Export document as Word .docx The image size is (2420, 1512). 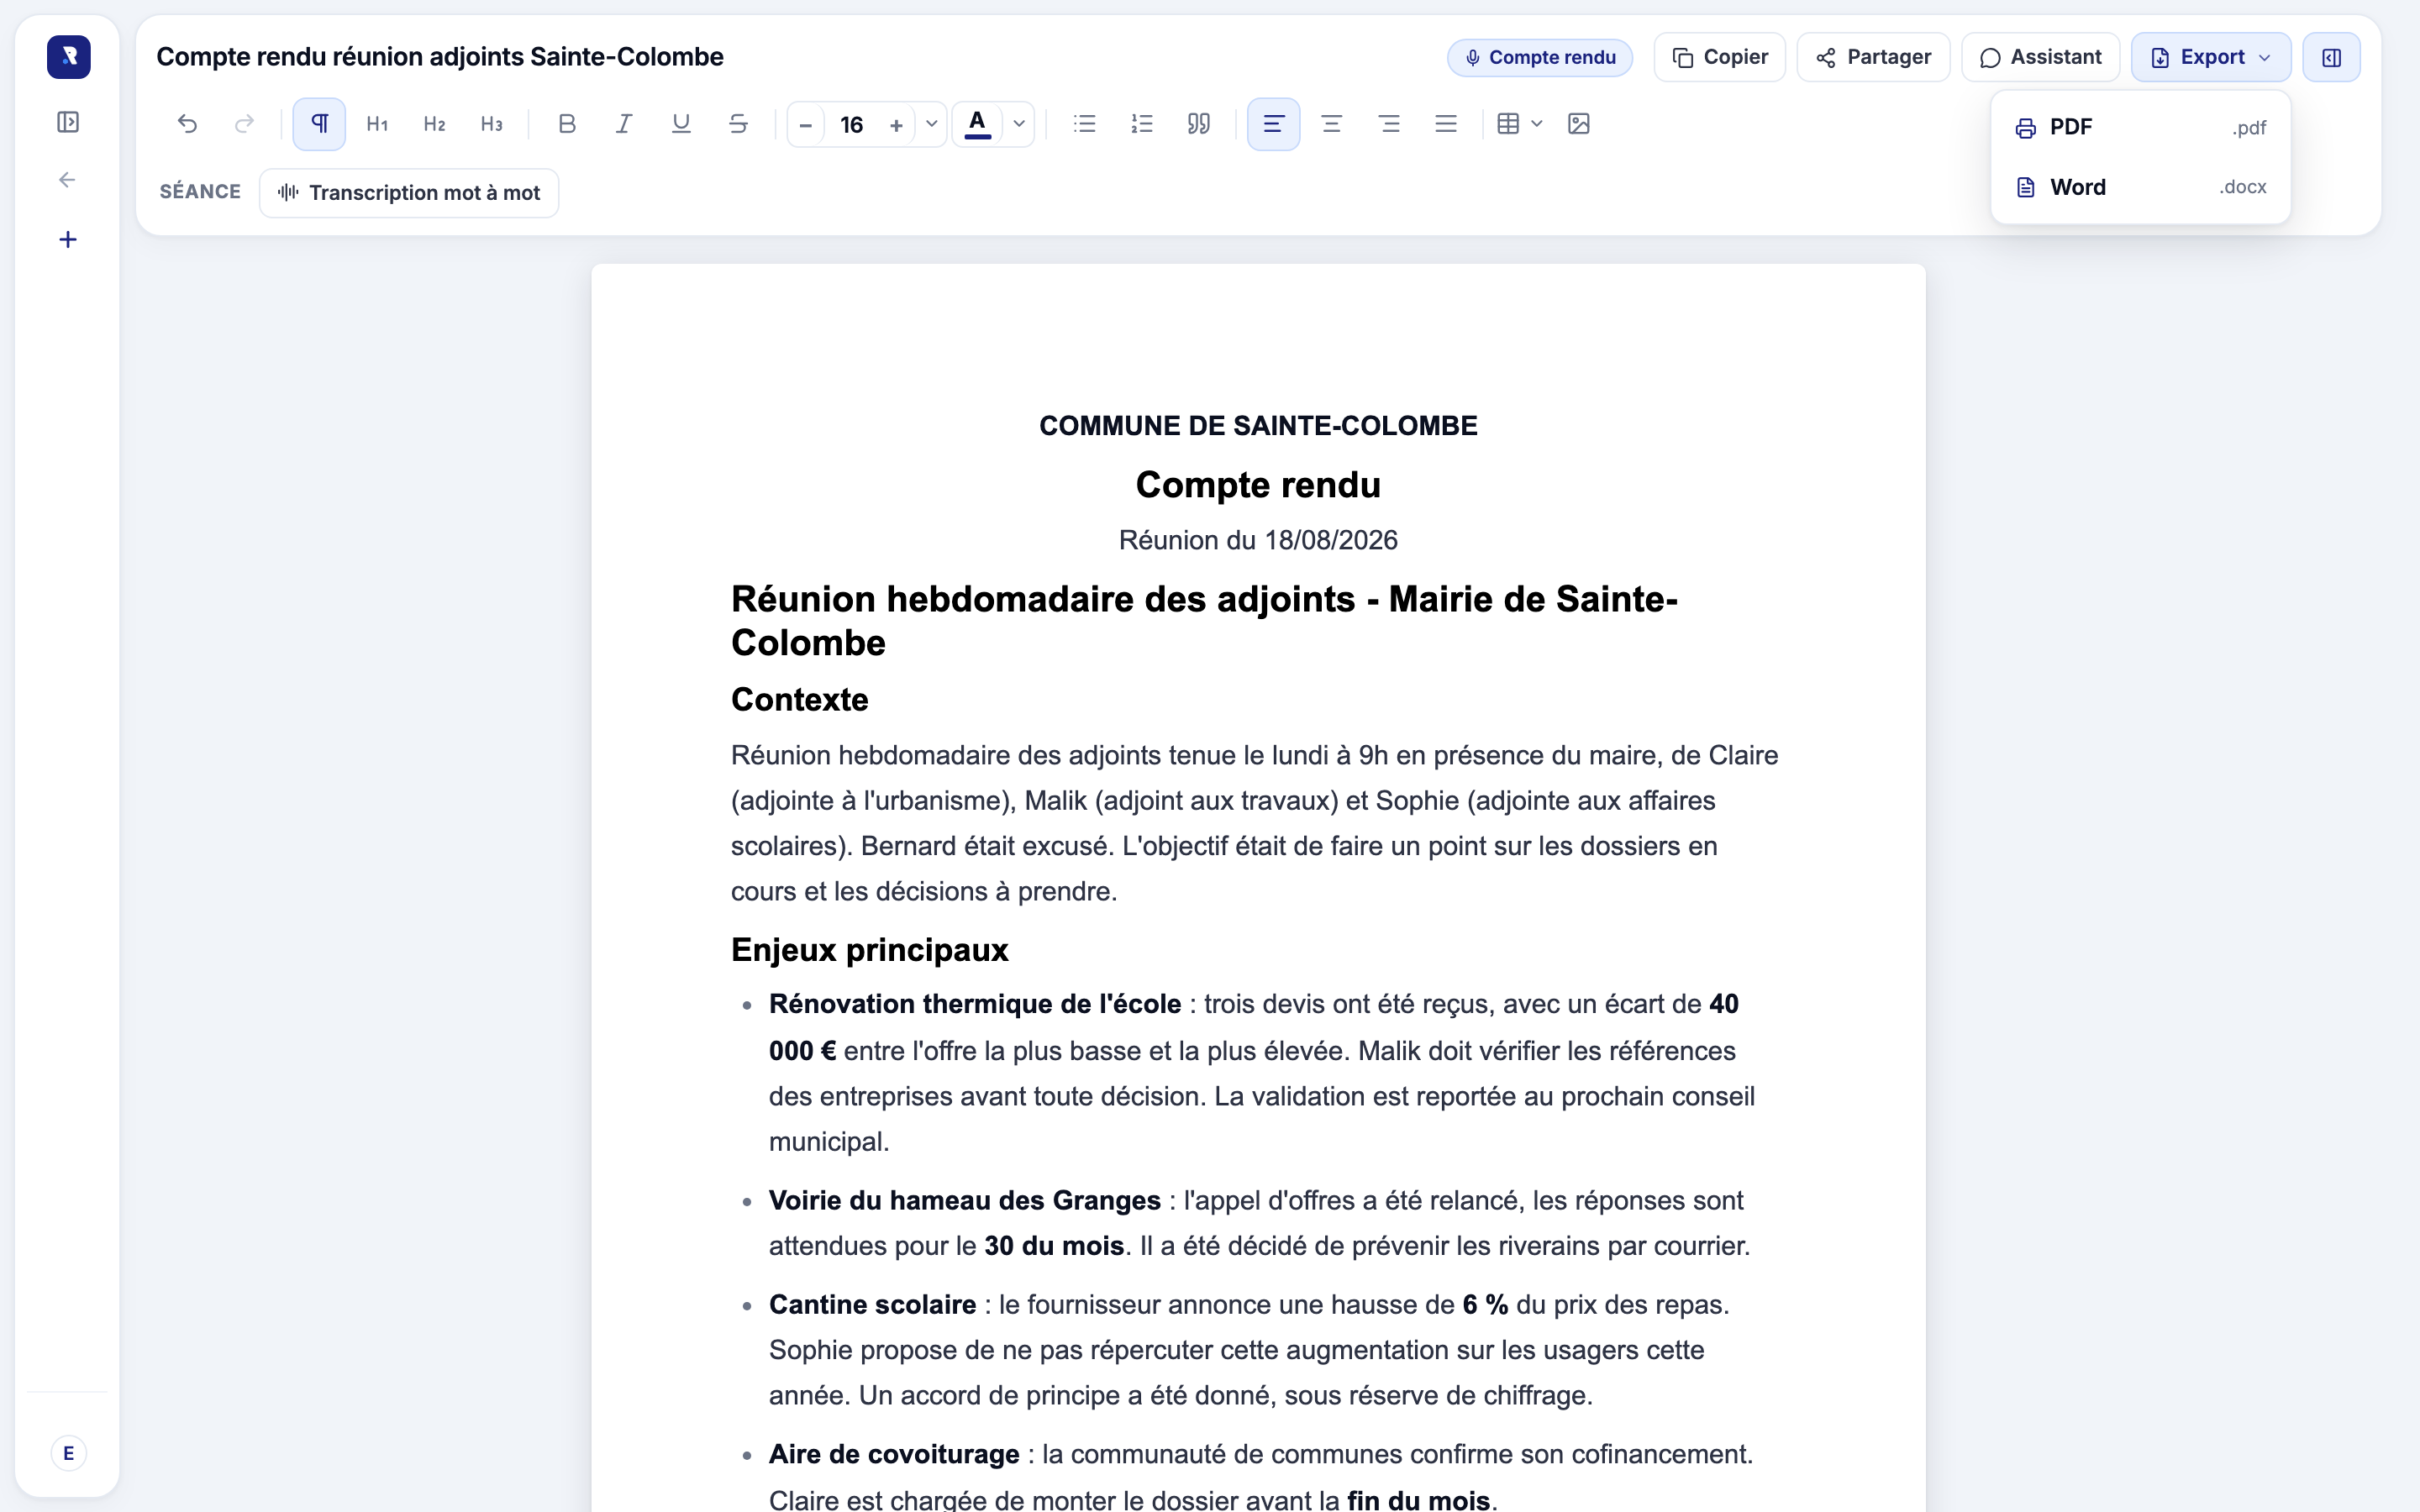(2140, 187)
